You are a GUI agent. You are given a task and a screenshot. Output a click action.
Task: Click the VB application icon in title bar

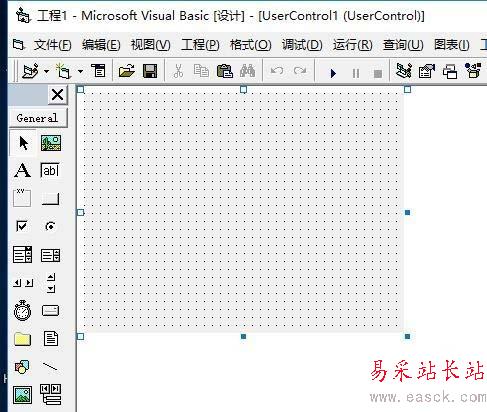23,16
